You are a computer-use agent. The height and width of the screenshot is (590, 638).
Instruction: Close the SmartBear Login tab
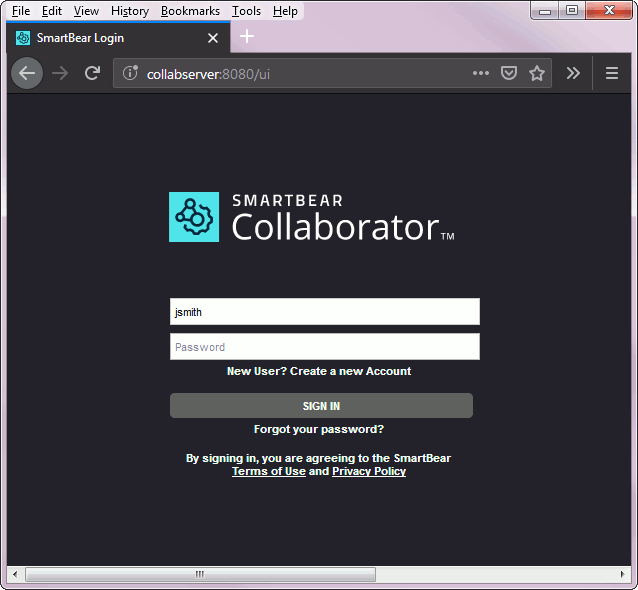[212, 38]
